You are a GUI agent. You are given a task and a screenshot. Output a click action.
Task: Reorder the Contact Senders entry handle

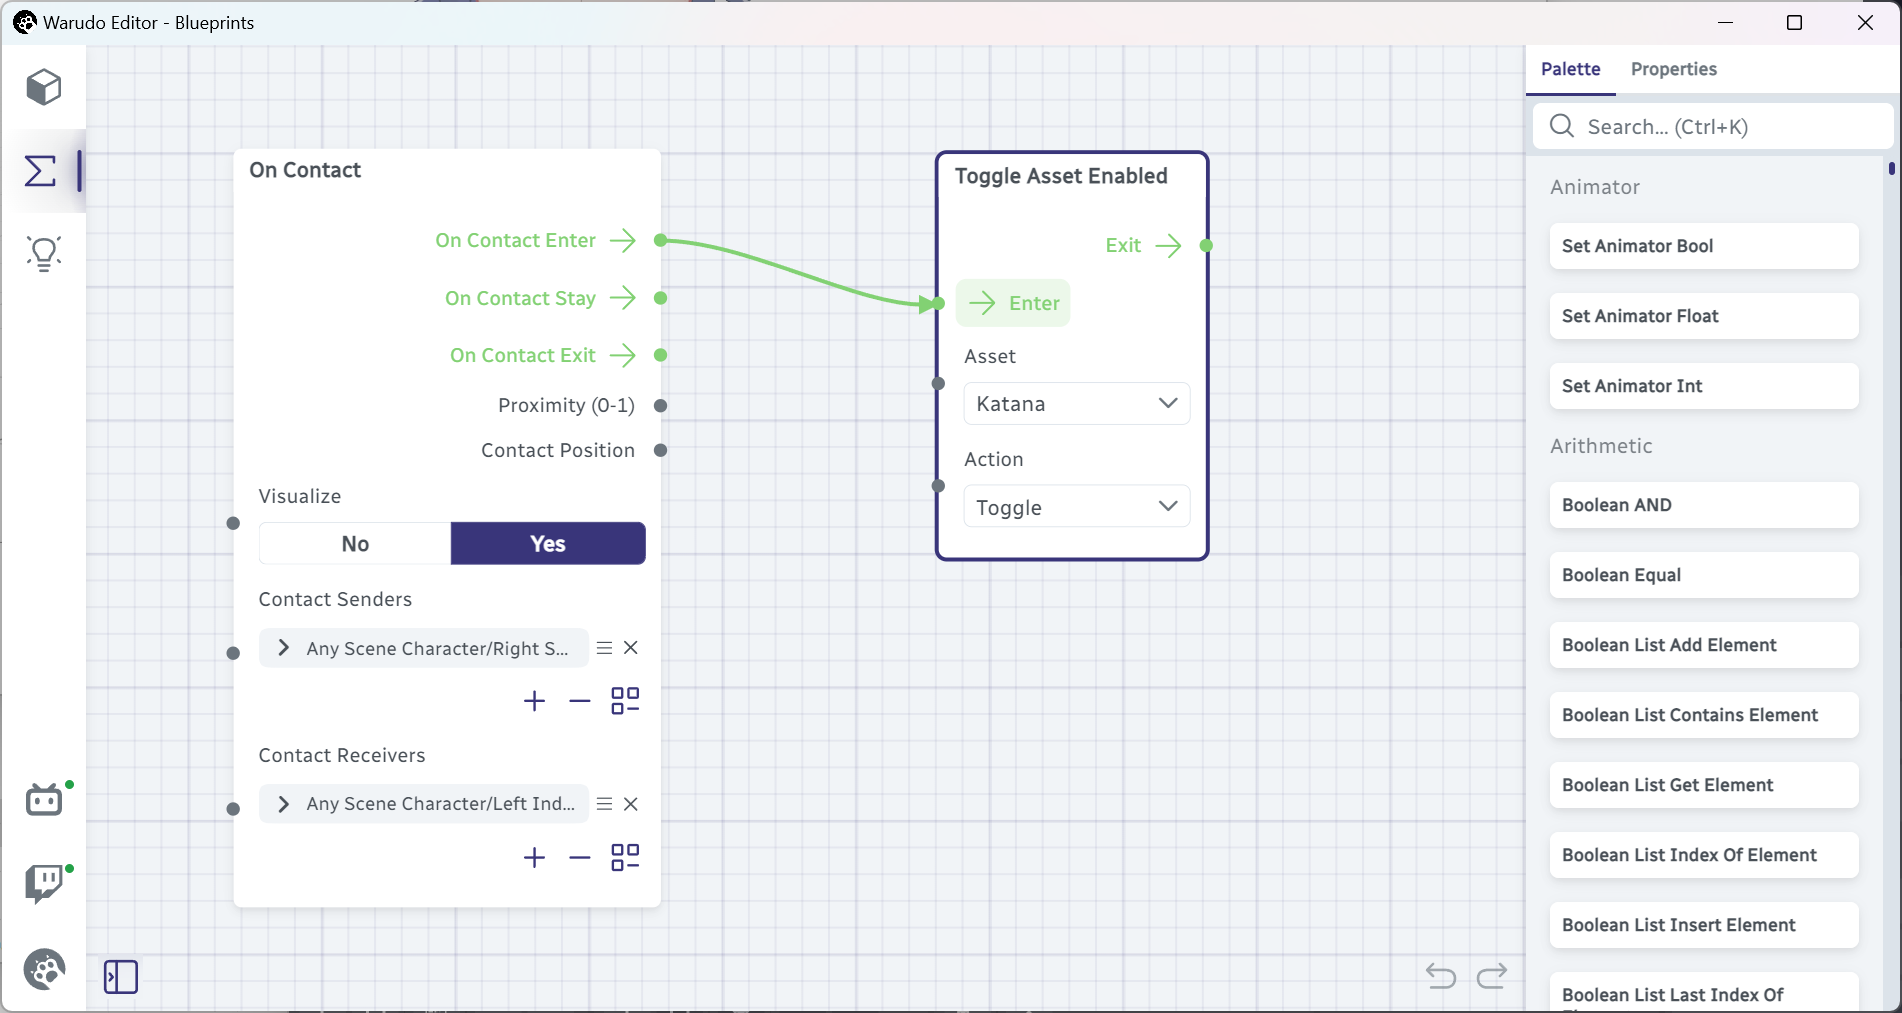(604, 648)
